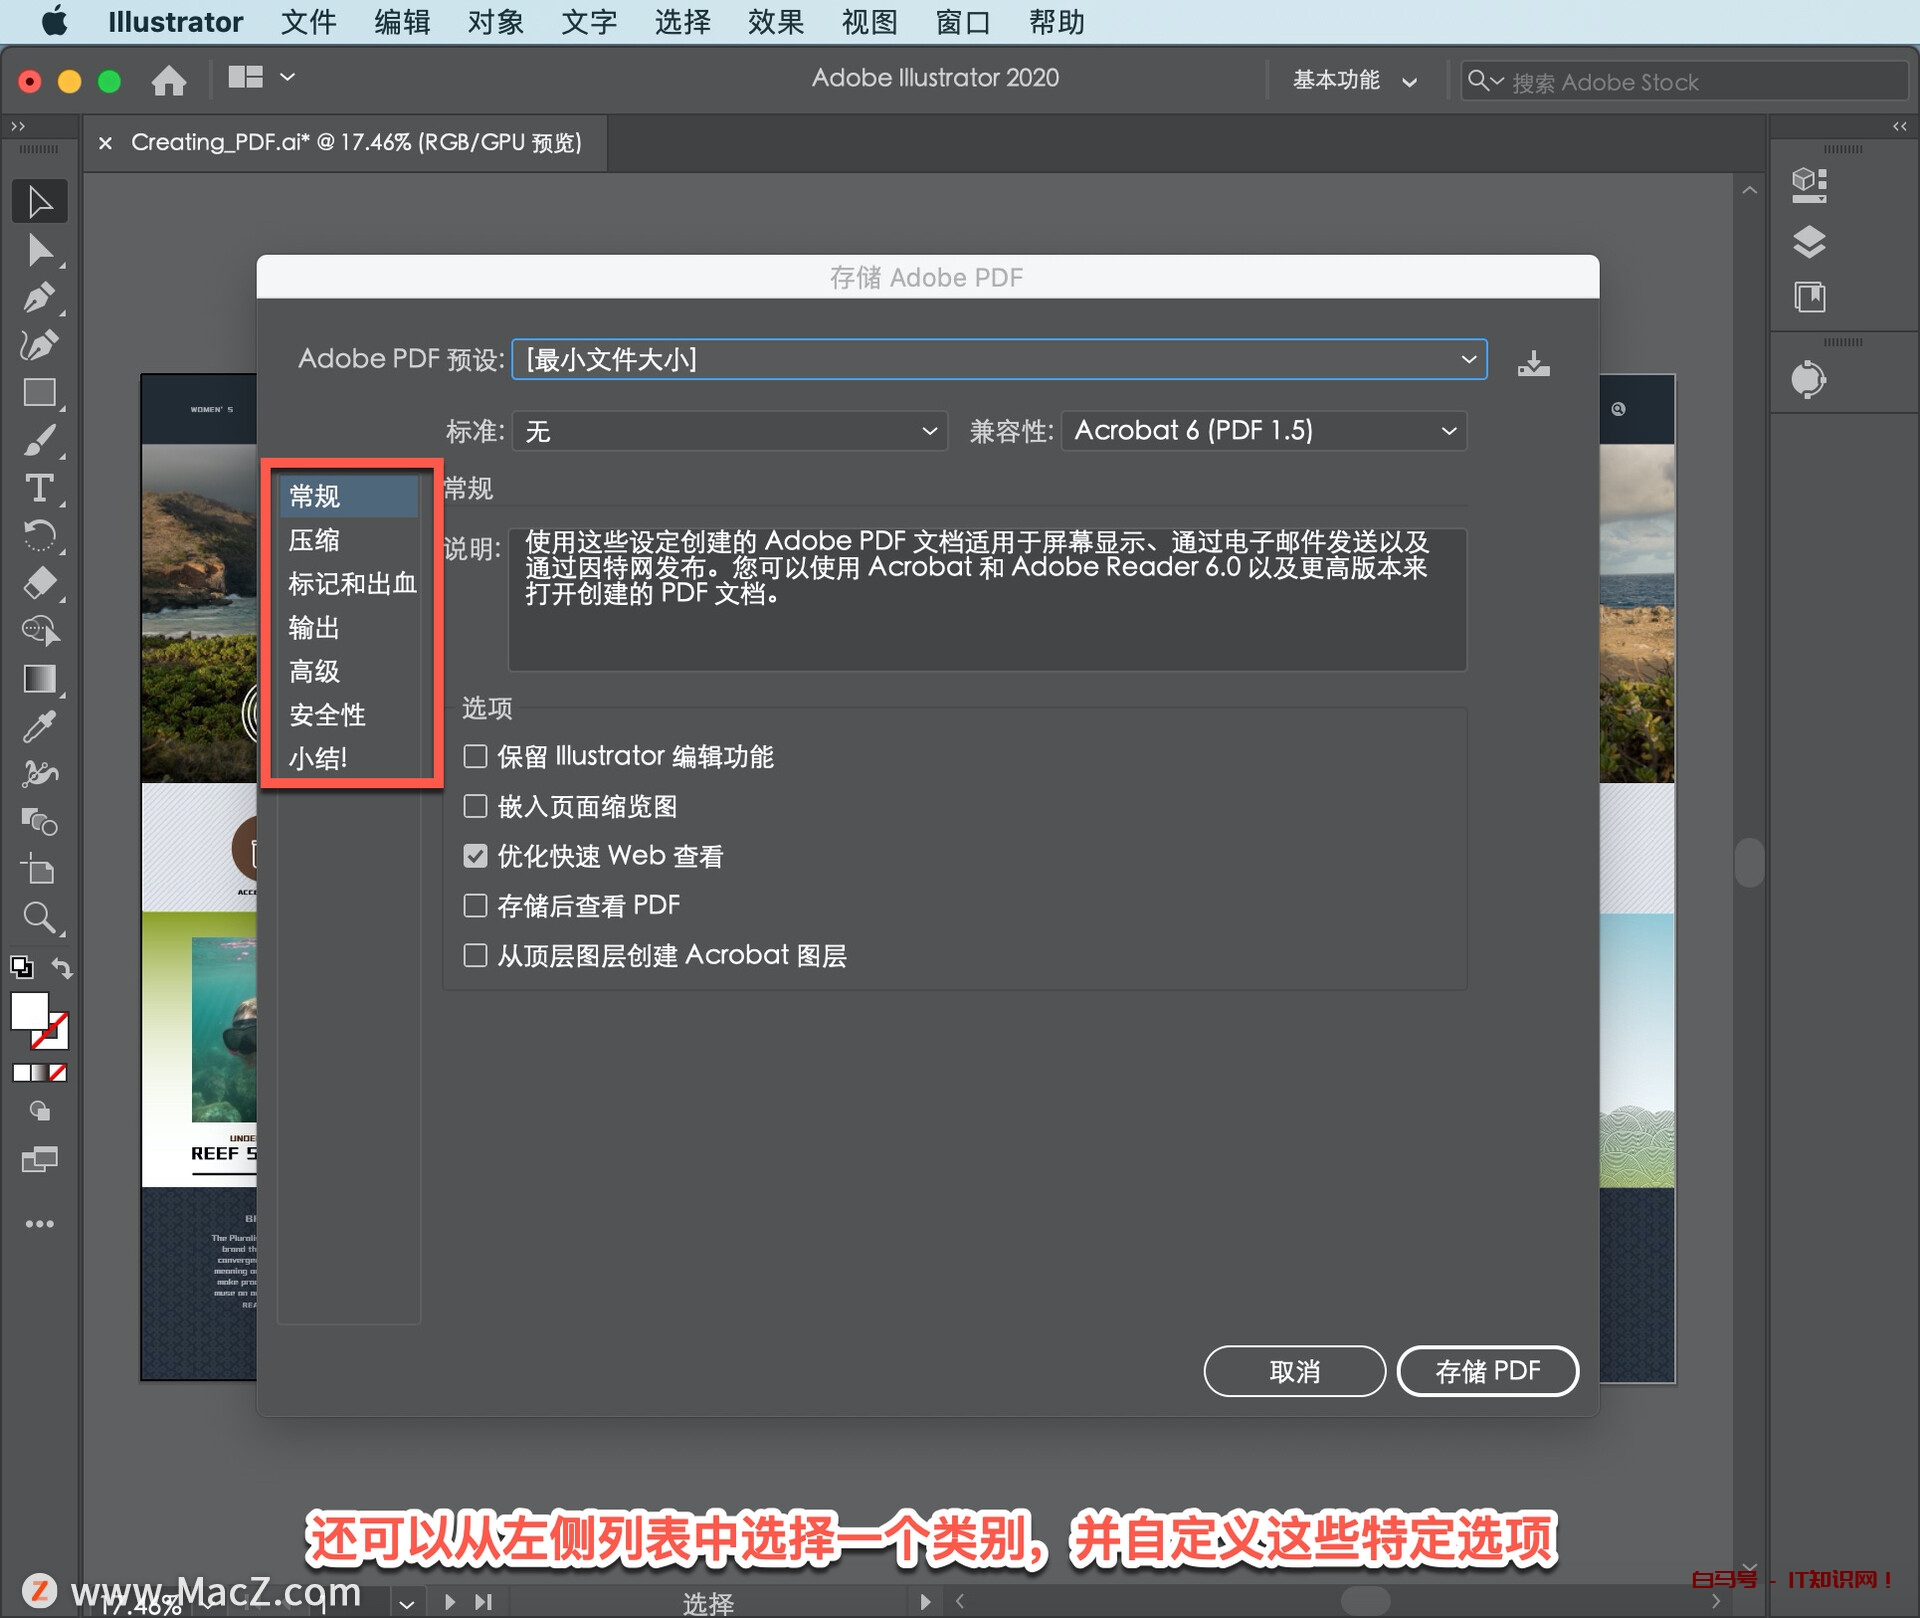Open the 兼容性 dropdown
Viewport: 1920px width, 1618px height.
click(x=1263, y=430)
